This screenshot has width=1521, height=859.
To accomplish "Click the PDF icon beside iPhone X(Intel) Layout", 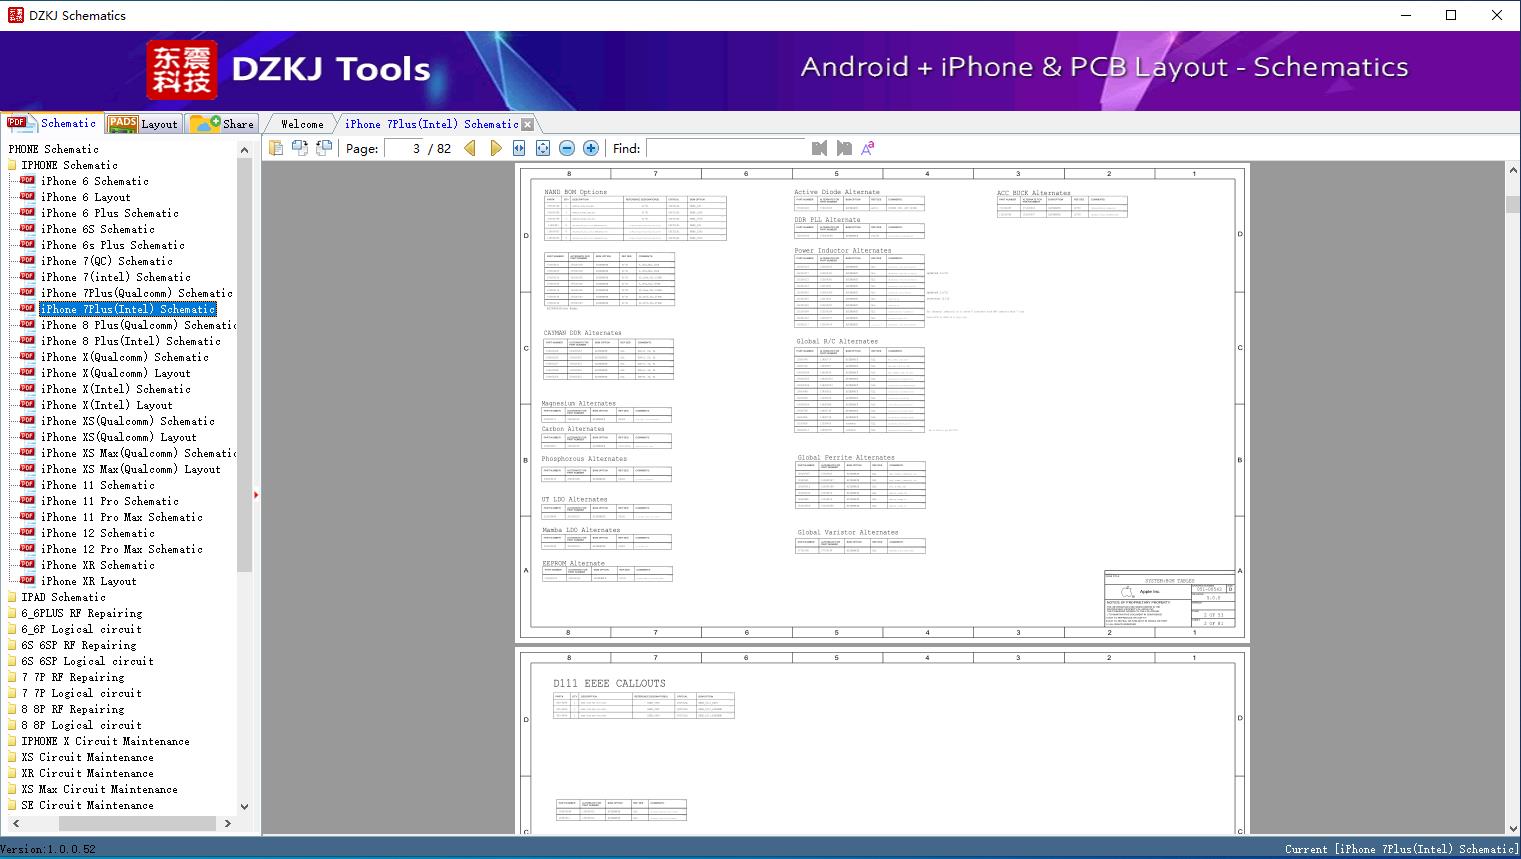I will click(x=27, y=405).
